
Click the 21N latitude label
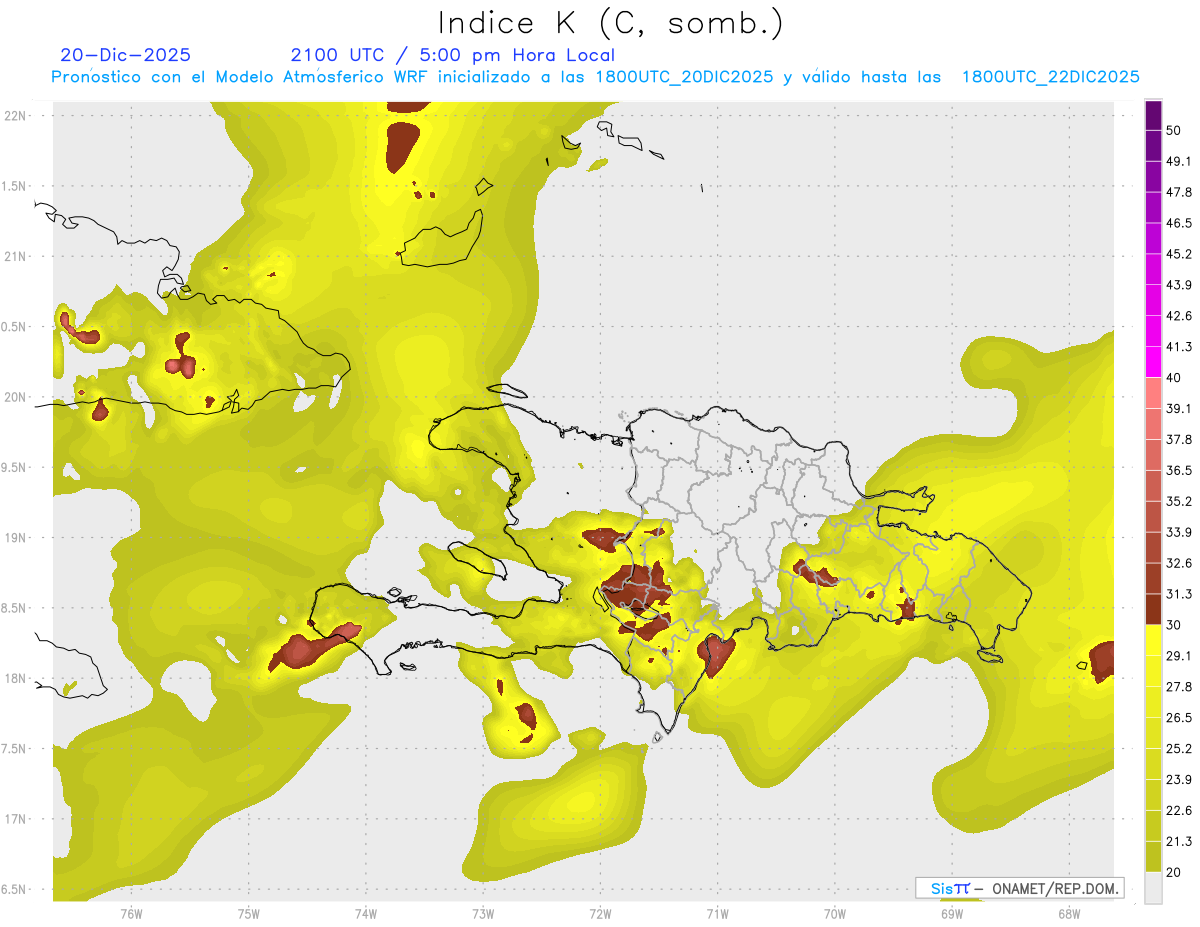(16, 256)
